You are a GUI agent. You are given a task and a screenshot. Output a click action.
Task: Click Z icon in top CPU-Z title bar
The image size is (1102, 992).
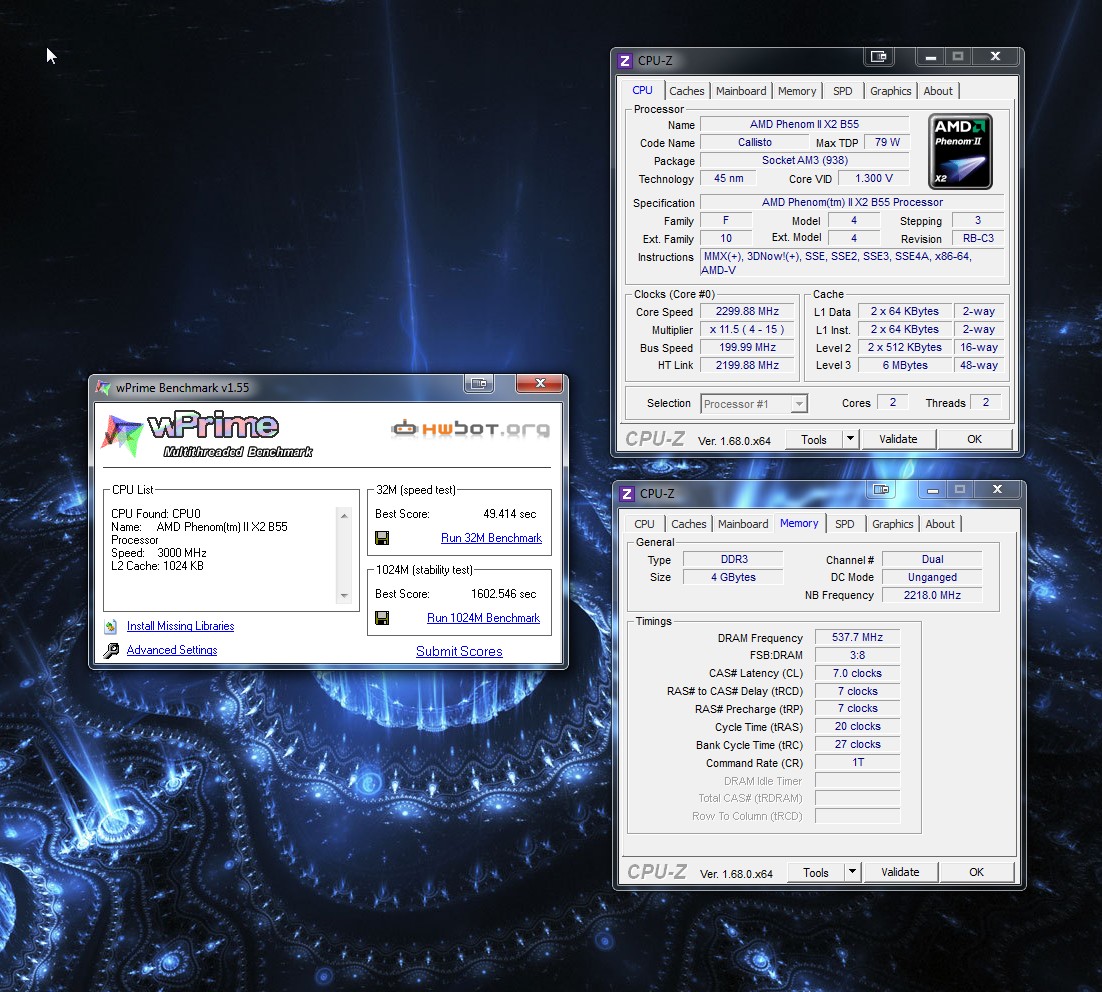tap(625, 60)
